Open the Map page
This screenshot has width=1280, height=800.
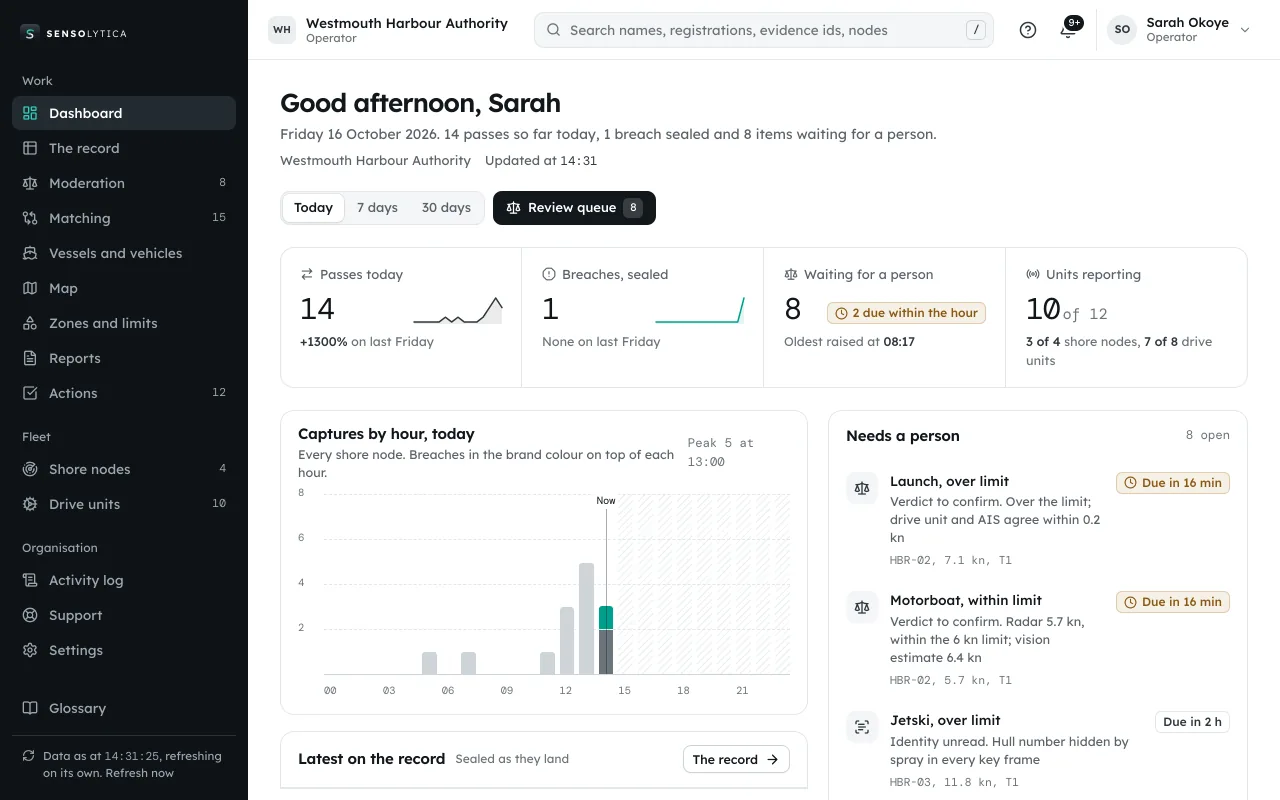pos(124,288)
